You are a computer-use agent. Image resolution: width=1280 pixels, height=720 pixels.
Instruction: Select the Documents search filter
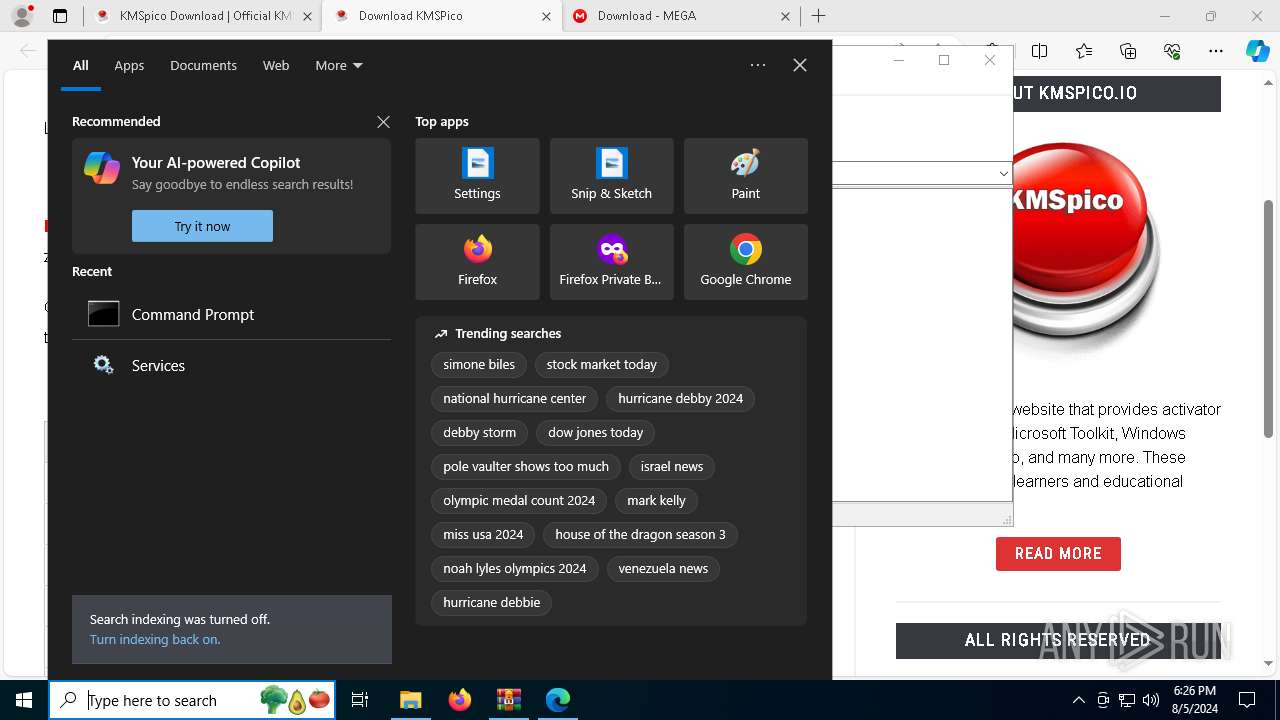pos(203,65)
